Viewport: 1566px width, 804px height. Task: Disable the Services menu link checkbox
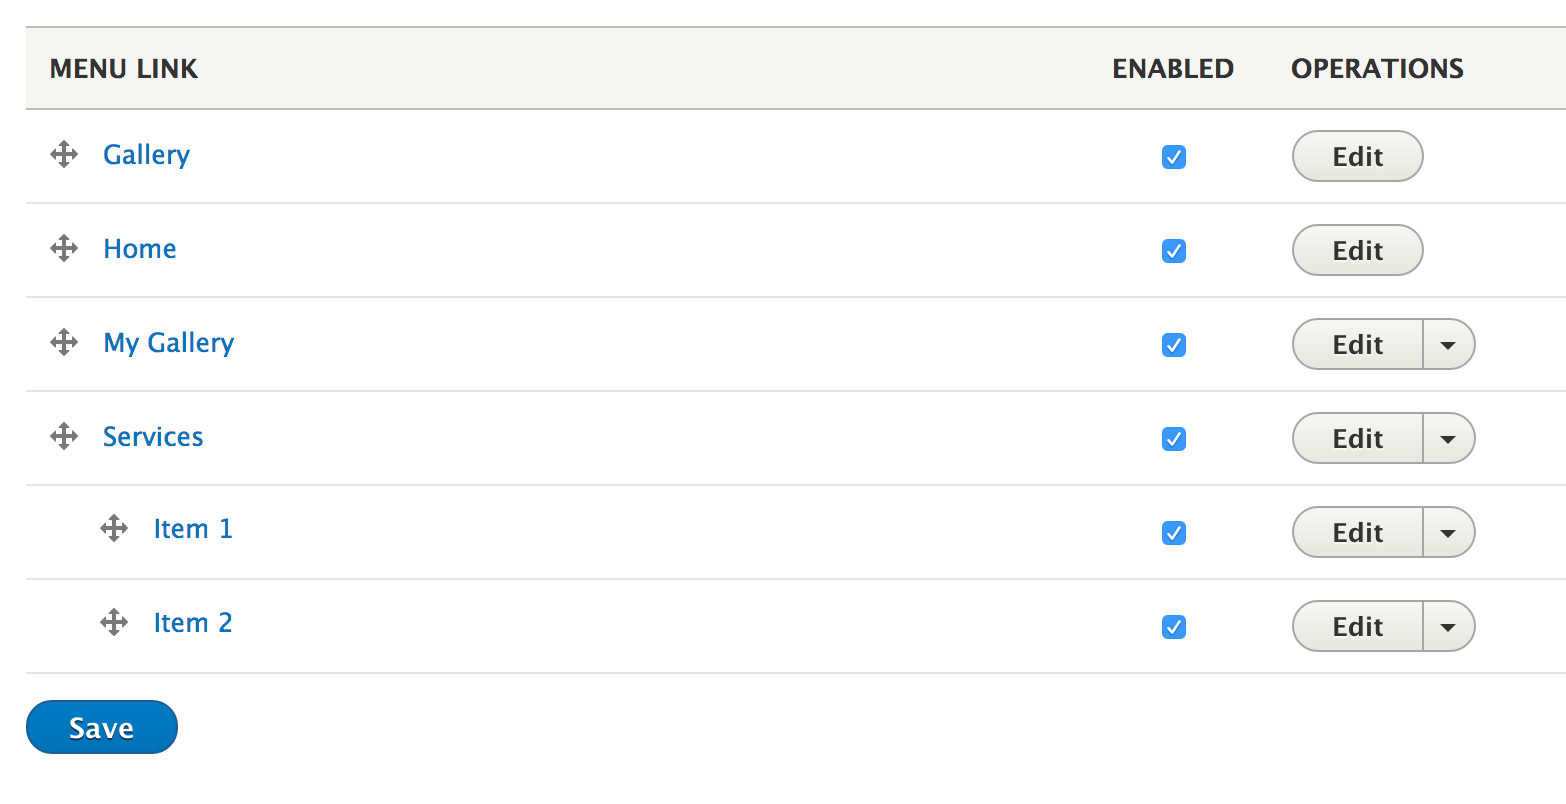tap(1174, 439)
